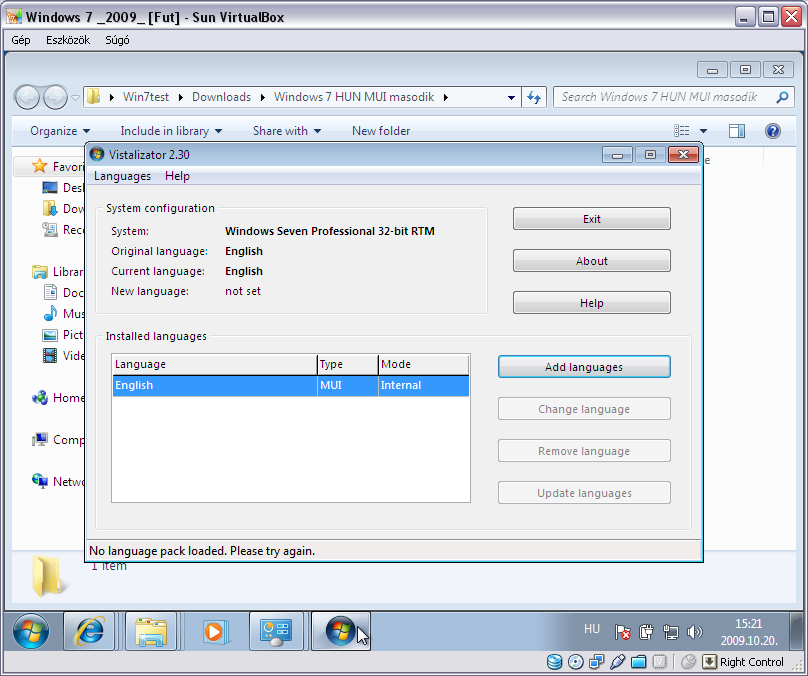Click the HU language indicator
808x676 pixels.
click(x=592, y=629)
